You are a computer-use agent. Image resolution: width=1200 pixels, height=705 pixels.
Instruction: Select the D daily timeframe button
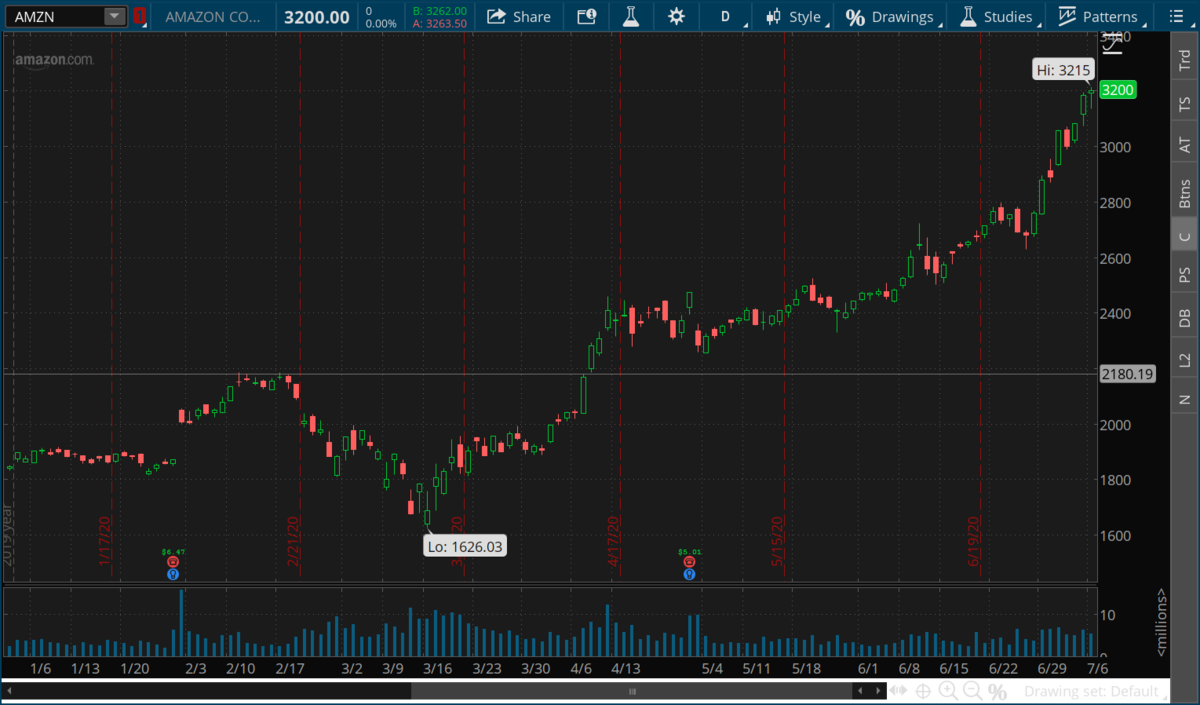(725, 16)
